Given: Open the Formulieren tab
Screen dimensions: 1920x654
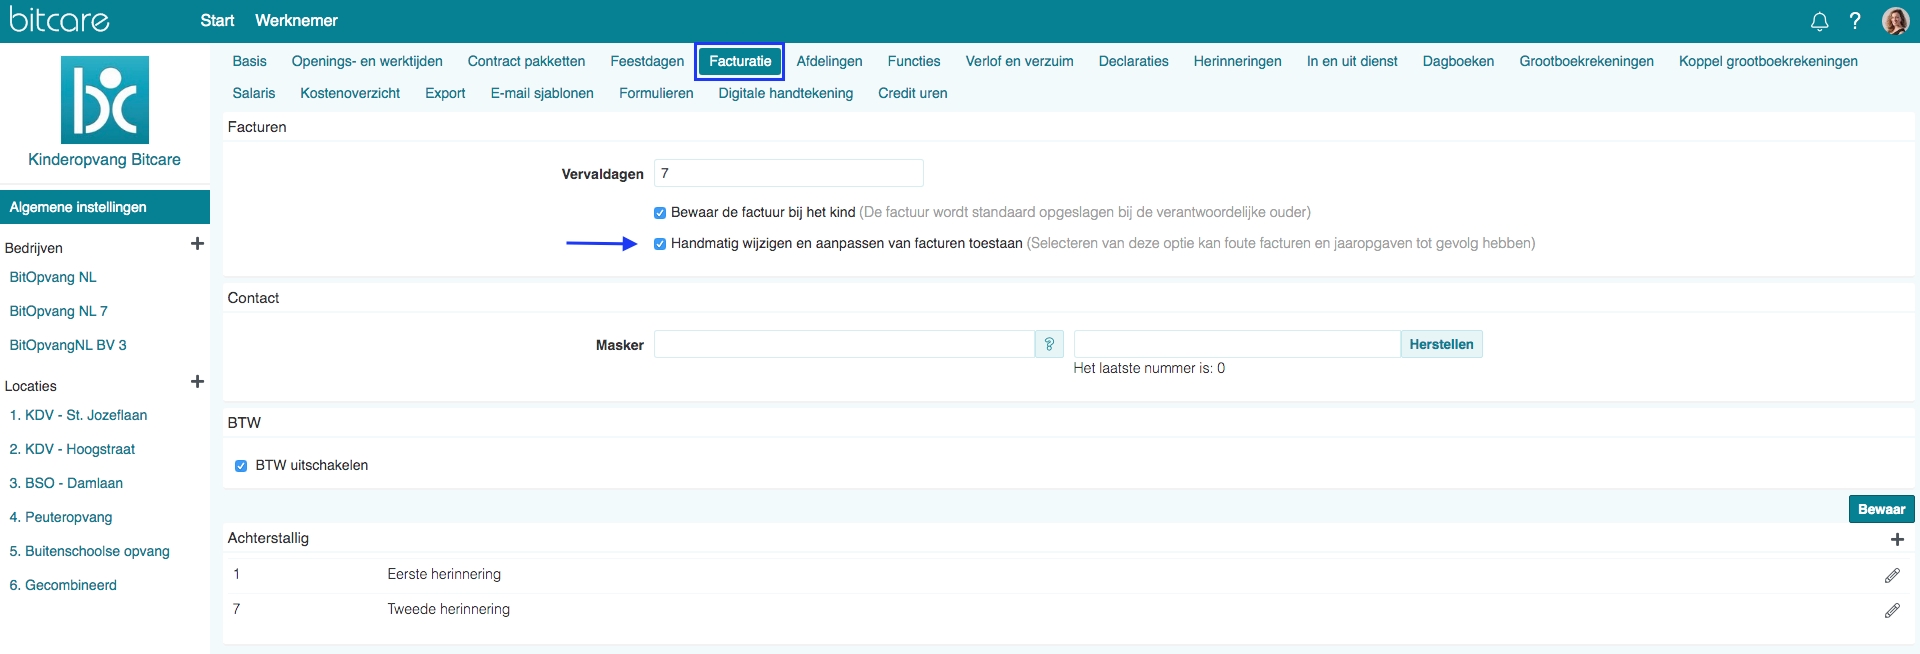Looking at the screenshot, I should 656,93.
